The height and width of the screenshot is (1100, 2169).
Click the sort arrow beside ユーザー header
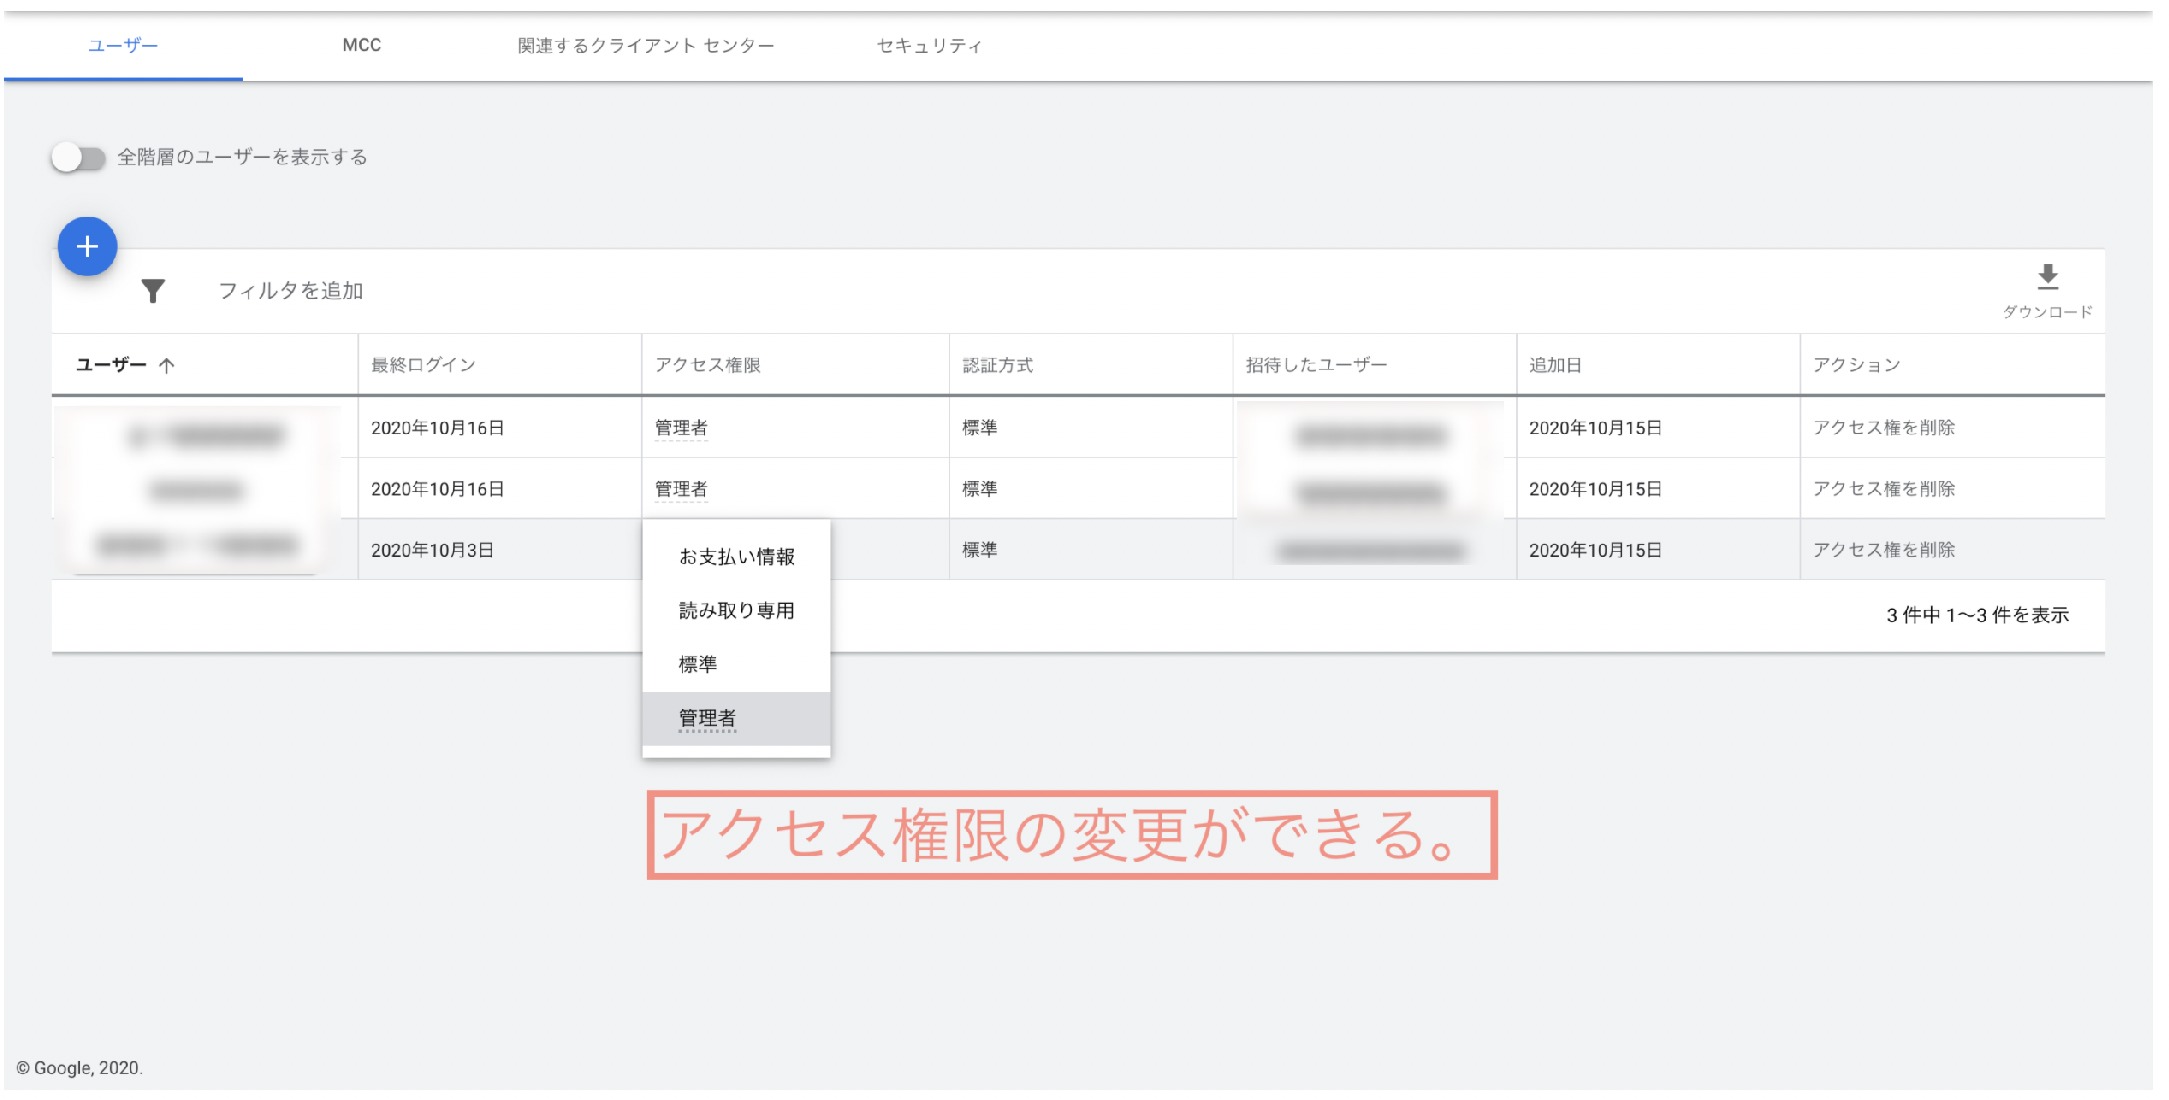[167, 366]
